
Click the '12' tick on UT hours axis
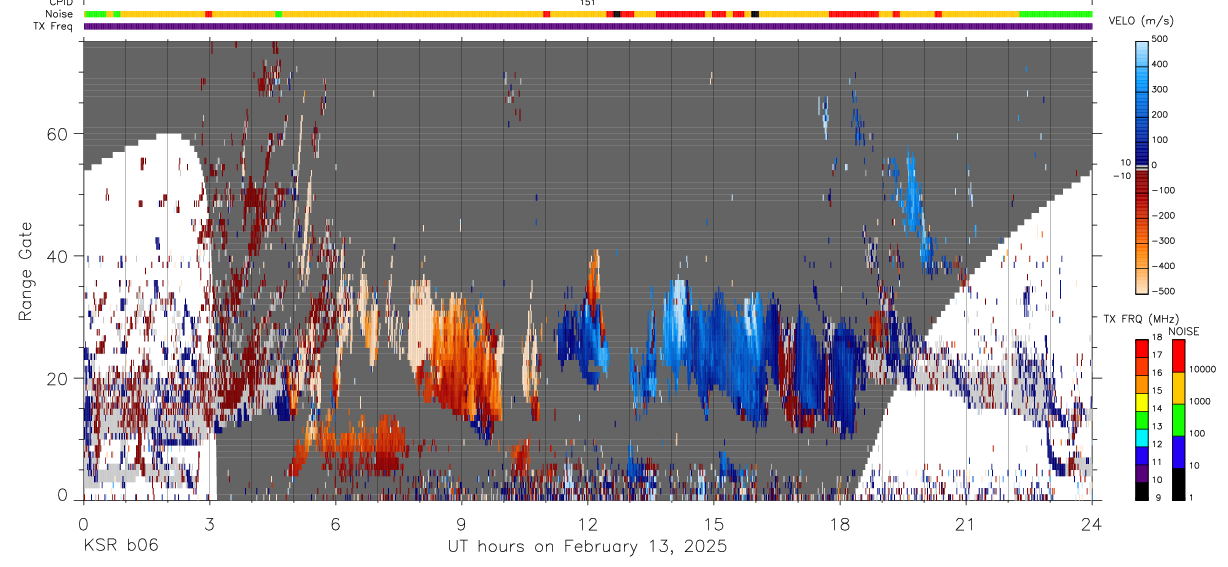click(588, 525)
